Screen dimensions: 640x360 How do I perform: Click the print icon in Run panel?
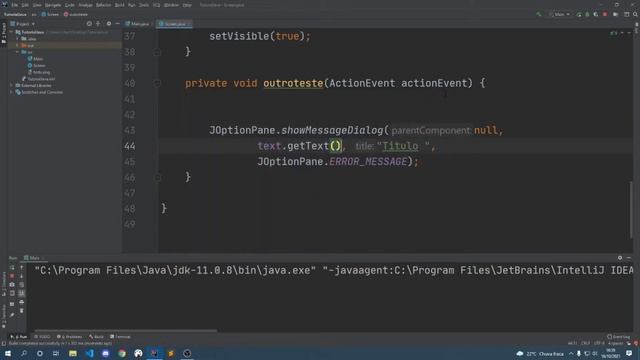(x=22, y=302)
